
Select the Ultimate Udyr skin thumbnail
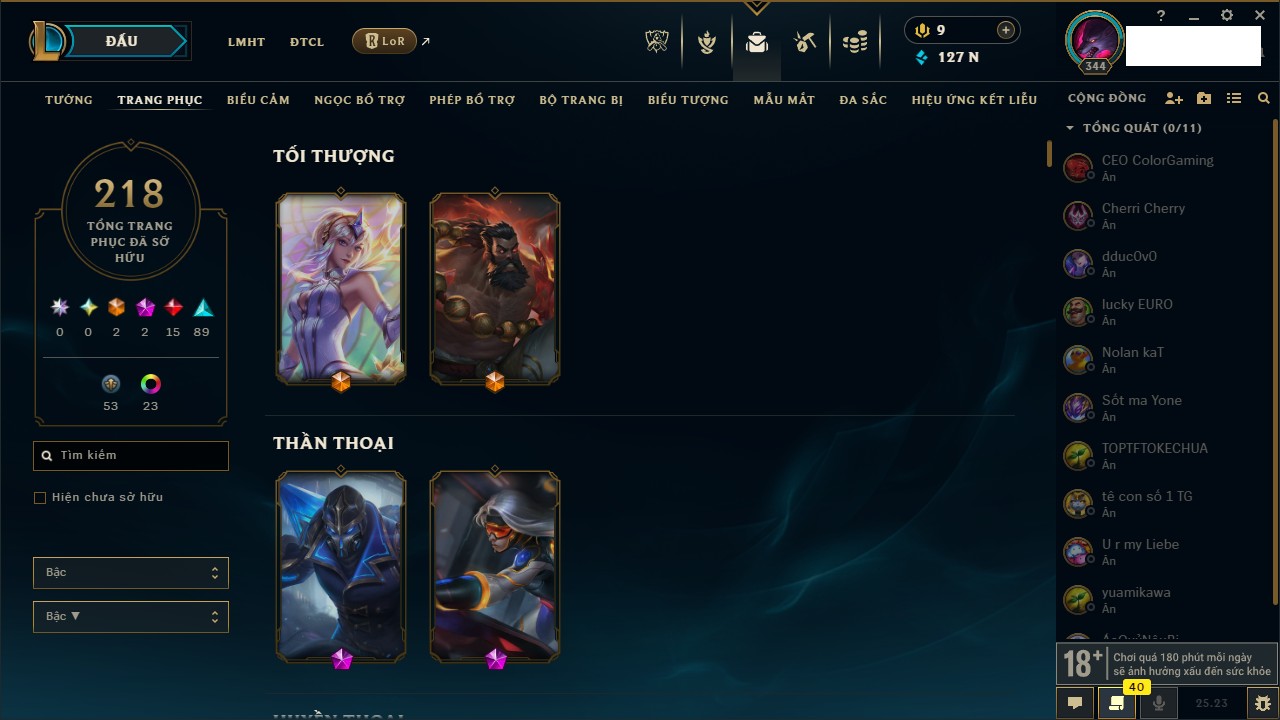(495, 289)
